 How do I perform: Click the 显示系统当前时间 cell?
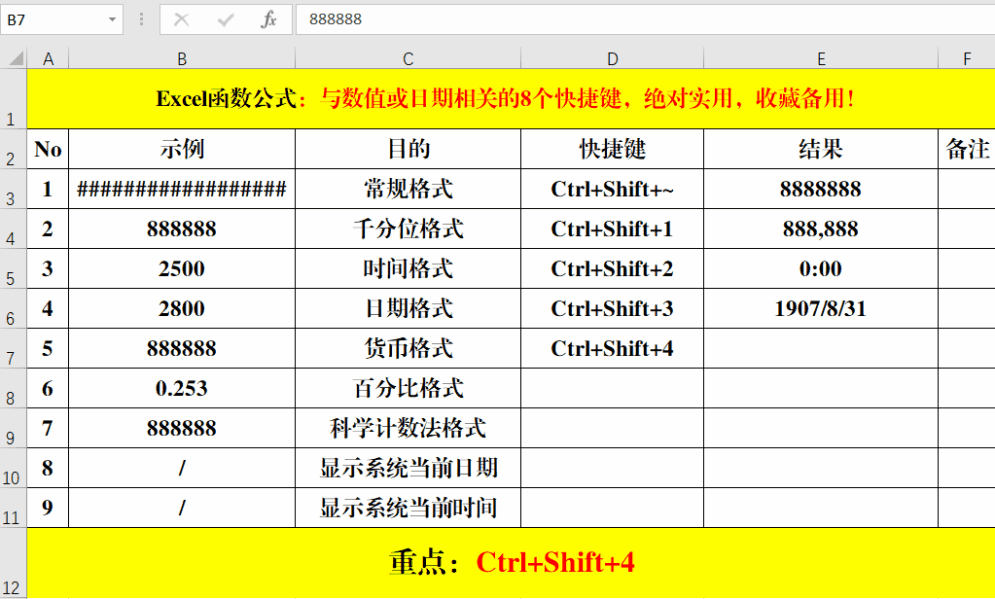(408, 508)
